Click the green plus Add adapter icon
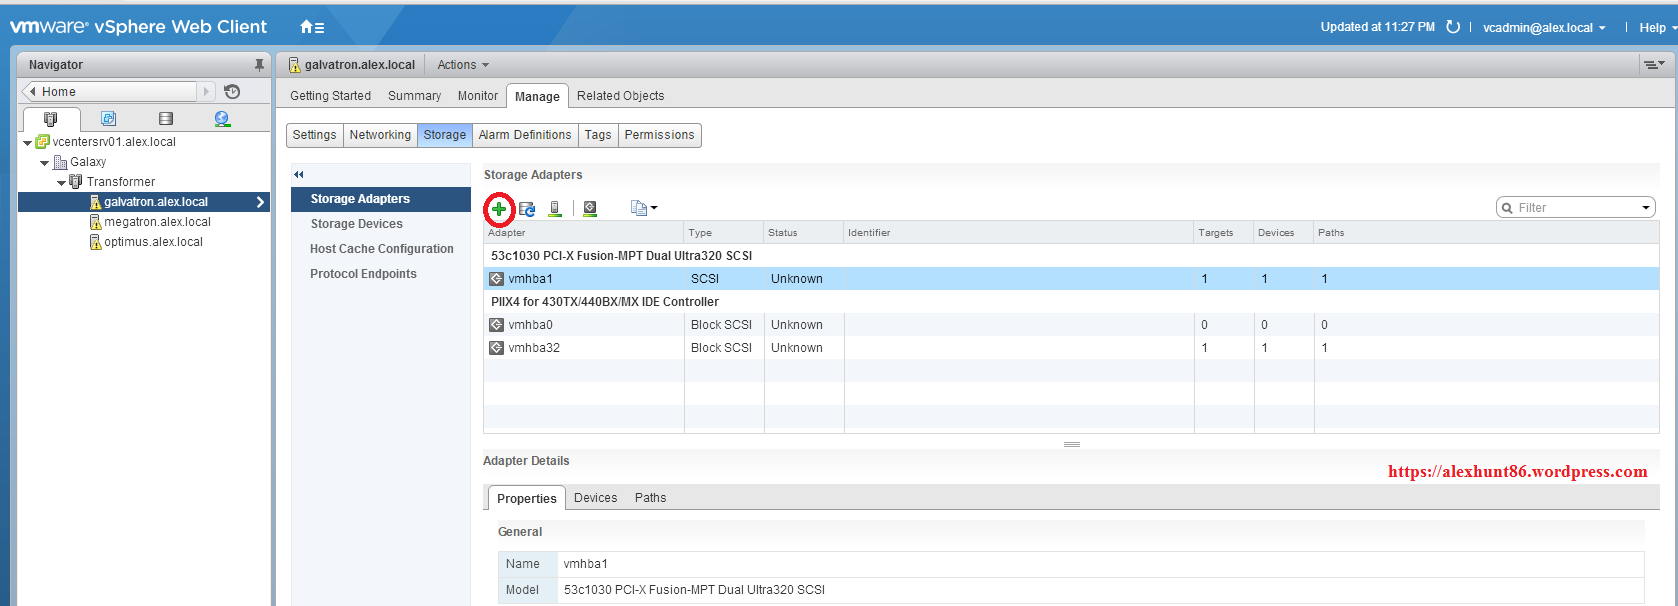Viewport: 1678px width, 606px height. [x=498, y=209]
